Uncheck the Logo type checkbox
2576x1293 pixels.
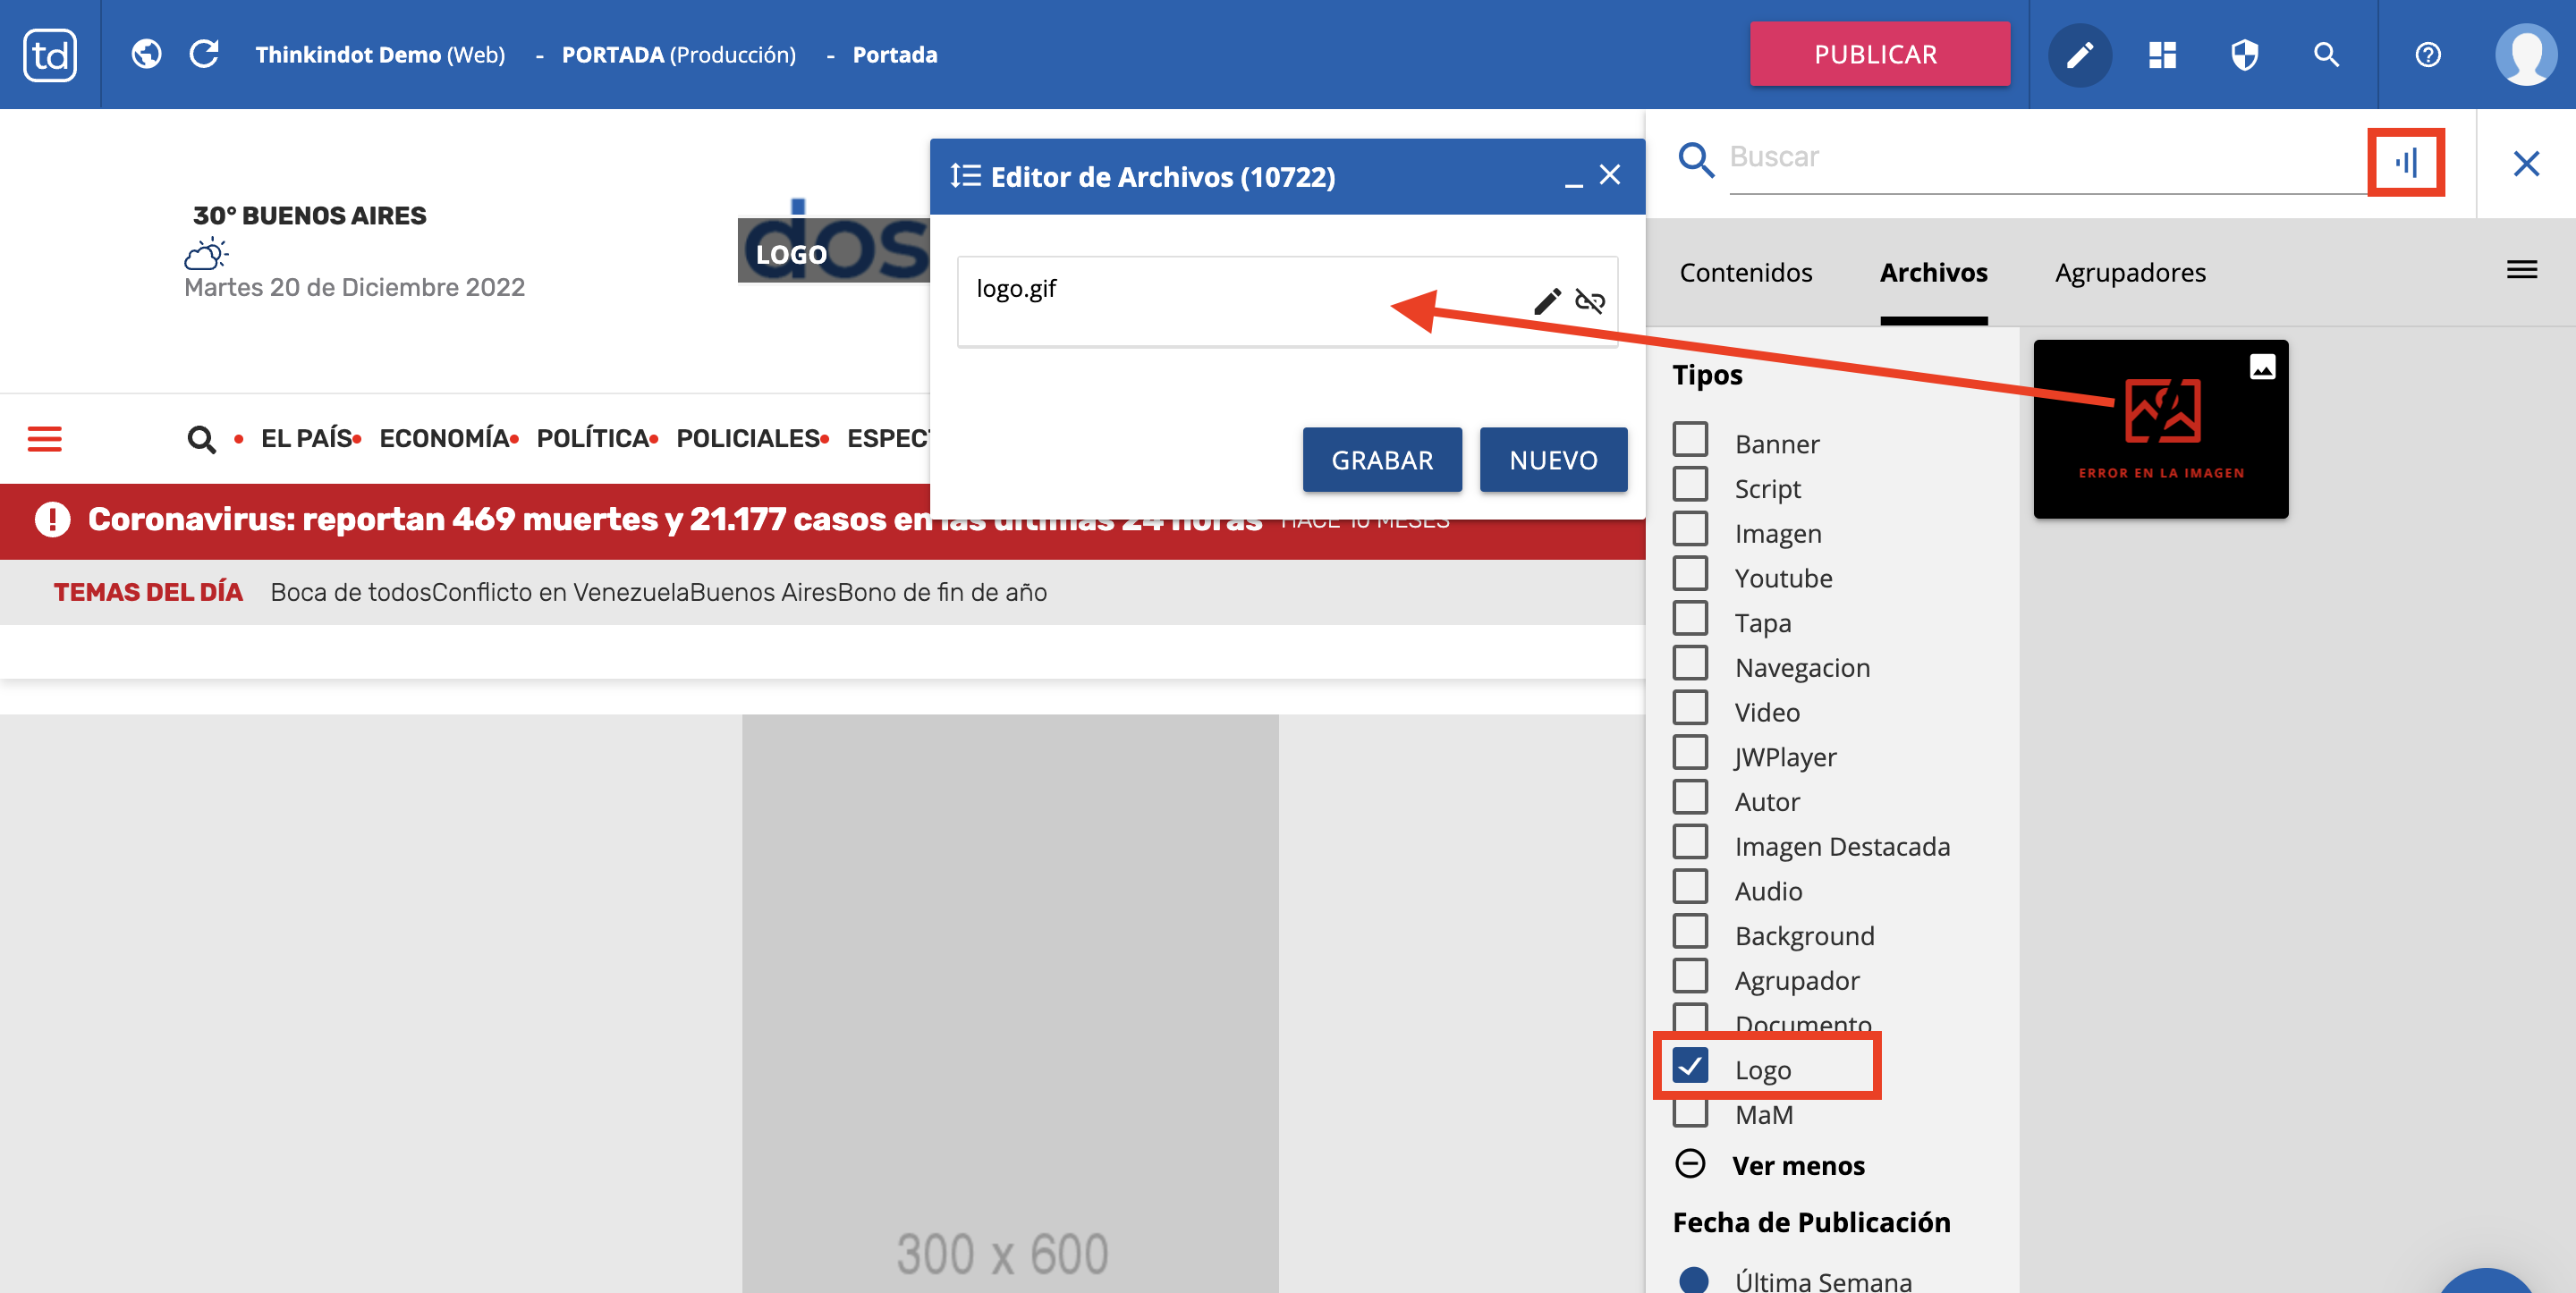[1690, 1065]
